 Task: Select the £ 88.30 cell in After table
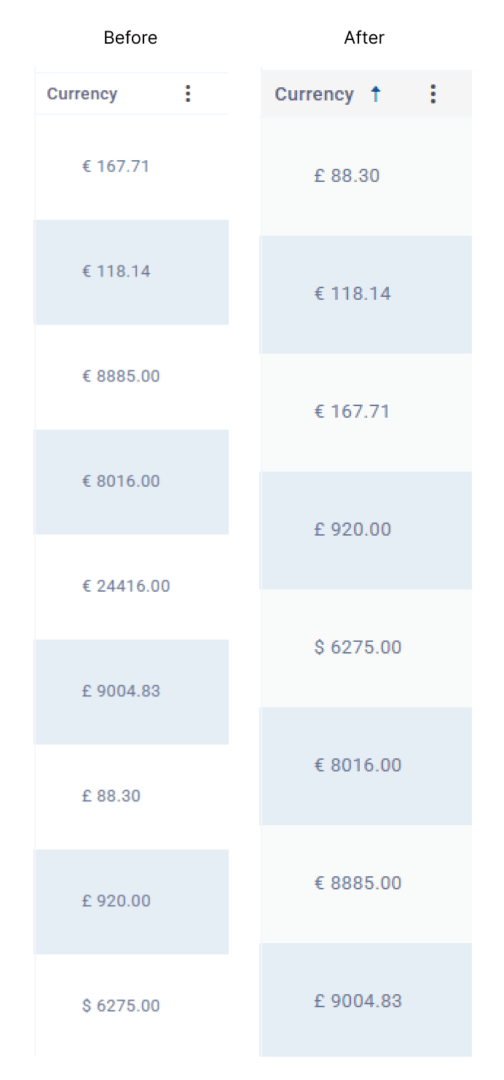coord(346,176)
